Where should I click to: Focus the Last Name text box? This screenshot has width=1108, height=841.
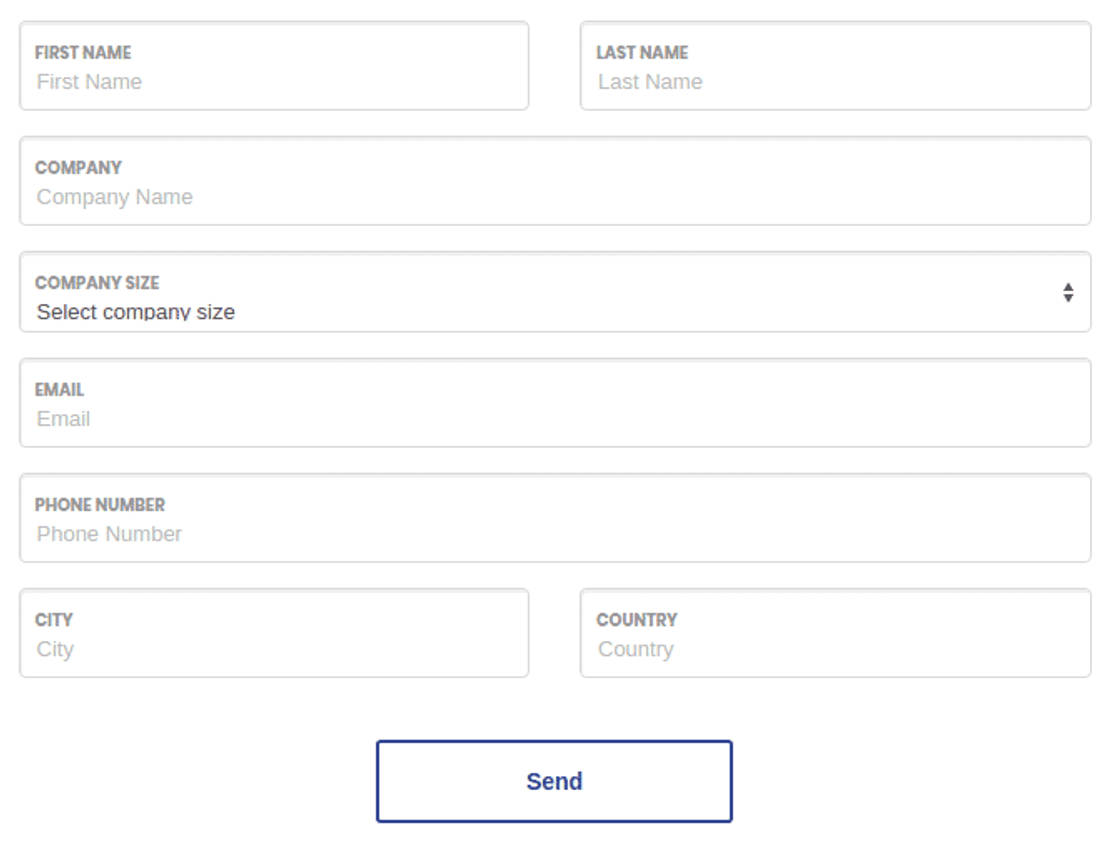coord(834,82)
